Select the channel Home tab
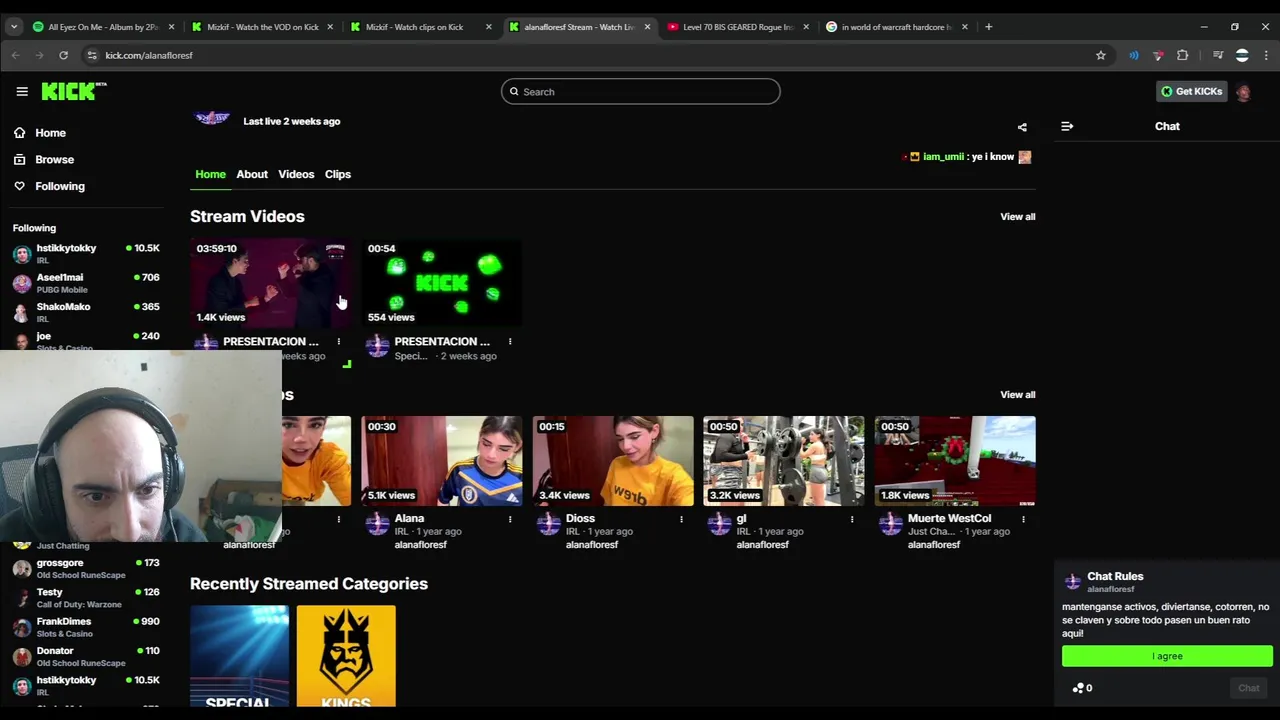This screenshot has width=1280, height=720. click(x=210, y=174)
